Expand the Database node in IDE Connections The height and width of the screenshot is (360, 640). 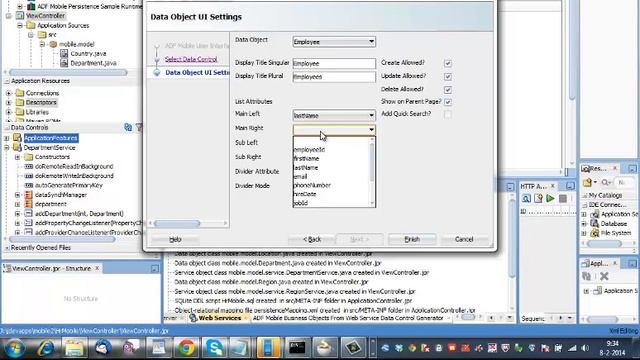(x=584, y=224)
